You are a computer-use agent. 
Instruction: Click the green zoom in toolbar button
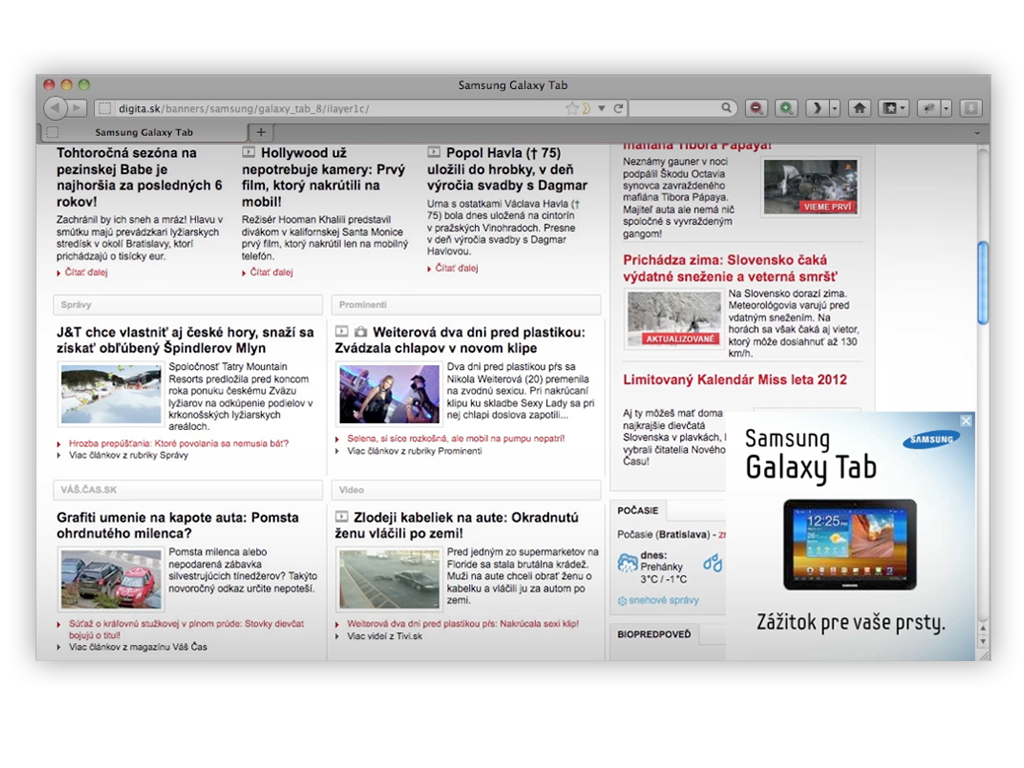tap(786, 108)
